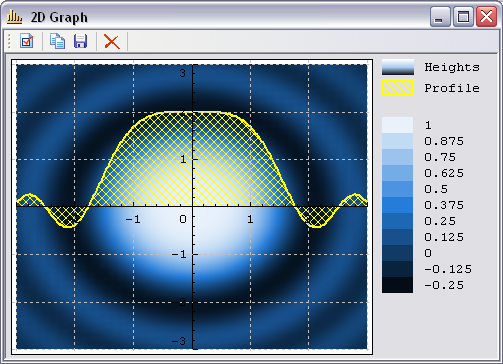Click the color scale swatch for 0.5

tap(397, 189)
